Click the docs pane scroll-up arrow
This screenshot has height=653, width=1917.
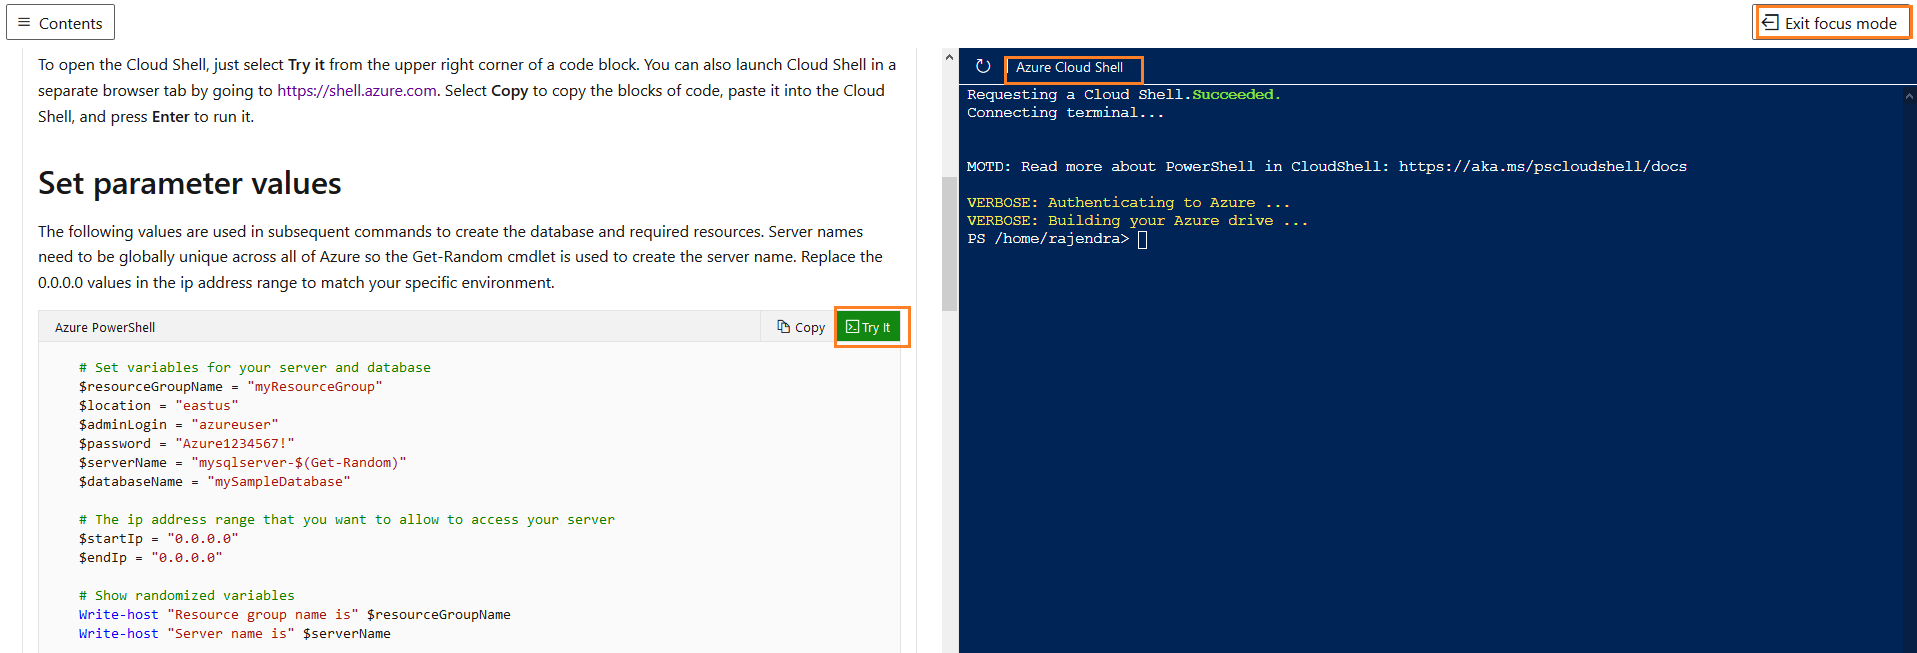949,58
